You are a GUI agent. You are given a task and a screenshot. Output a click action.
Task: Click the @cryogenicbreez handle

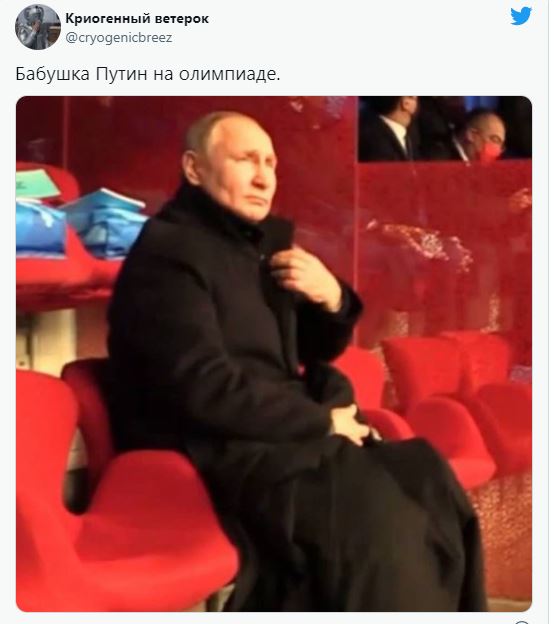coord(119,38)
